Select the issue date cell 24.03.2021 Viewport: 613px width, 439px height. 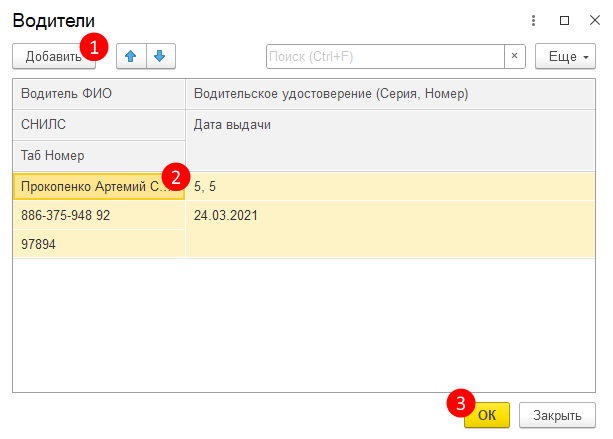[390, 229]
